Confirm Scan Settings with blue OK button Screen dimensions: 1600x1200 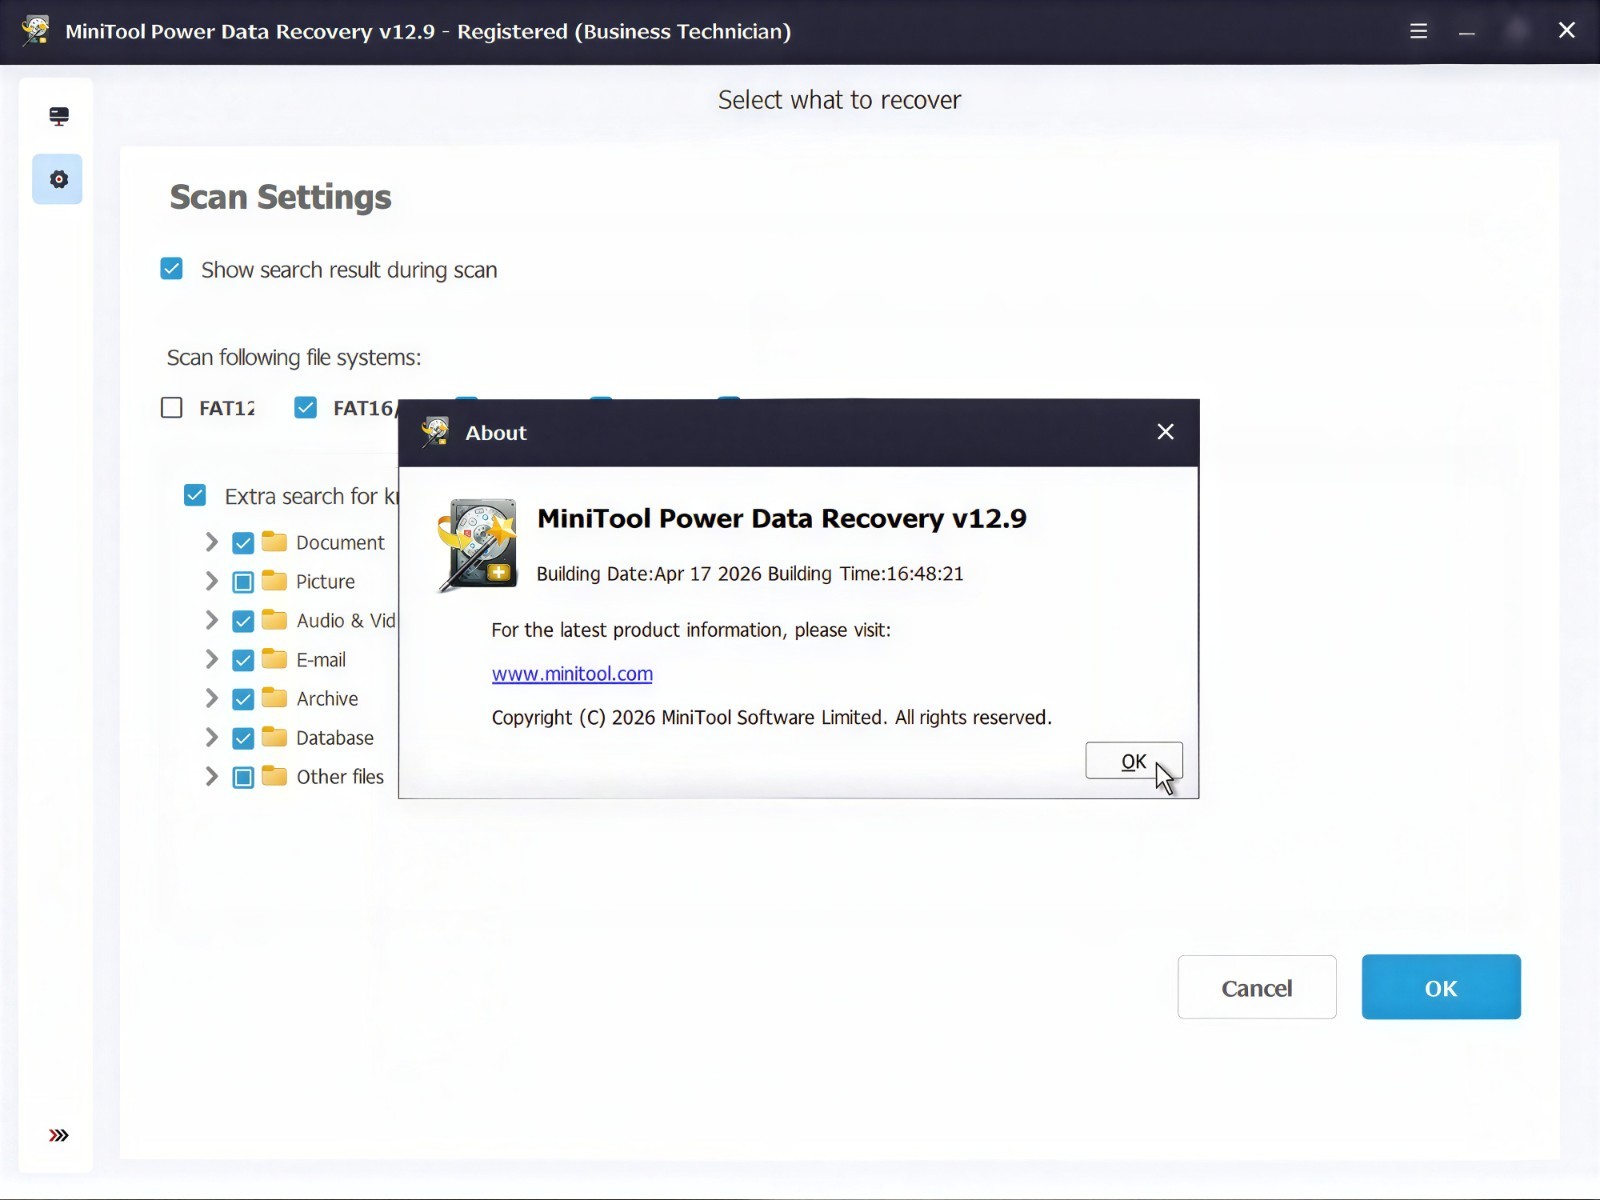[1441, 988]
